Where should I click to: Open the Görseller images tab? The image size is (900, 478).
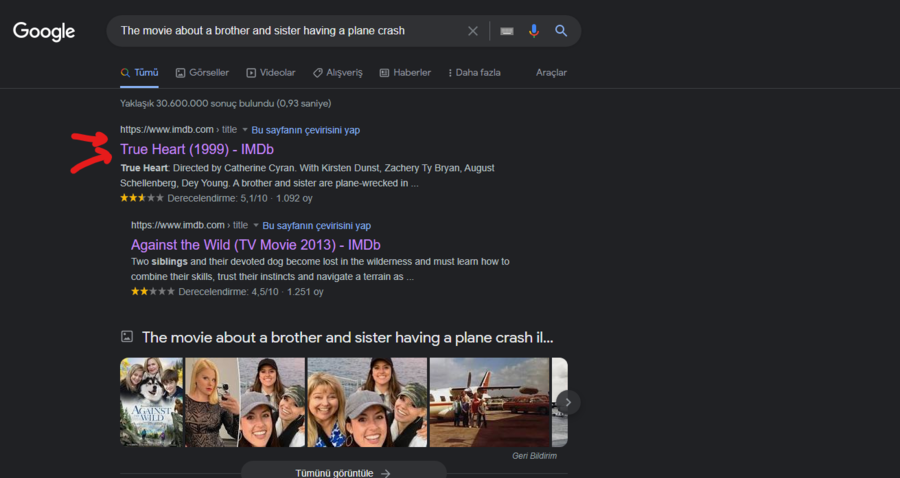tap(202, 73)
